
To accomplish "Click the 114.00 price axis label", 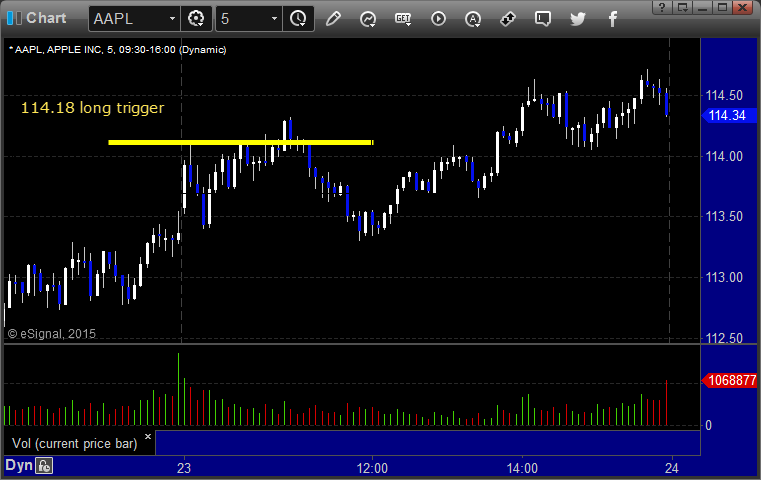I will (x=724, y=156).
